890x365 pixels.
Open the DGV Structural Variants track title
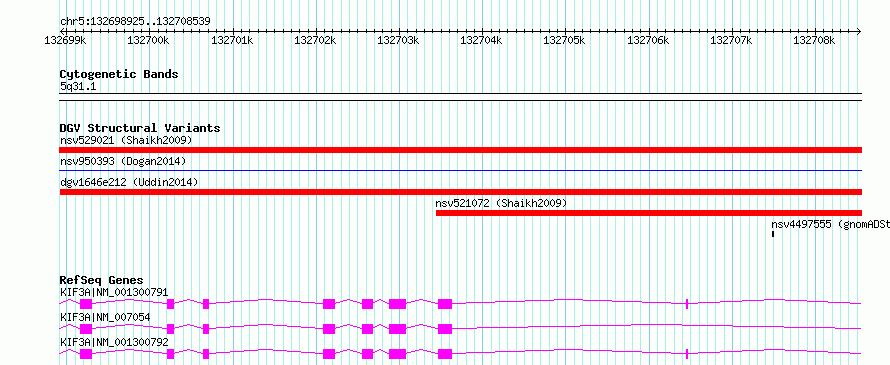(x=140, y=128)
